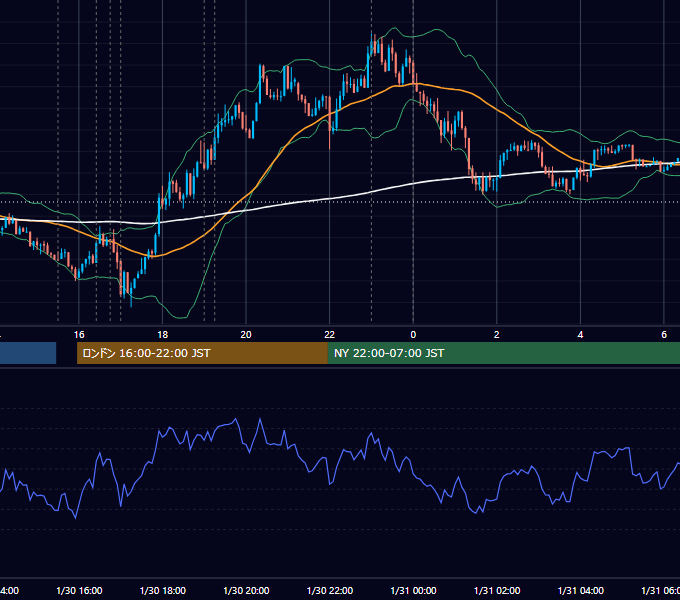Image resolution: width=680 pixels, height=600 pixels.
Task: Click the hour label 18 on chart axis
Action: coord(163,335)
